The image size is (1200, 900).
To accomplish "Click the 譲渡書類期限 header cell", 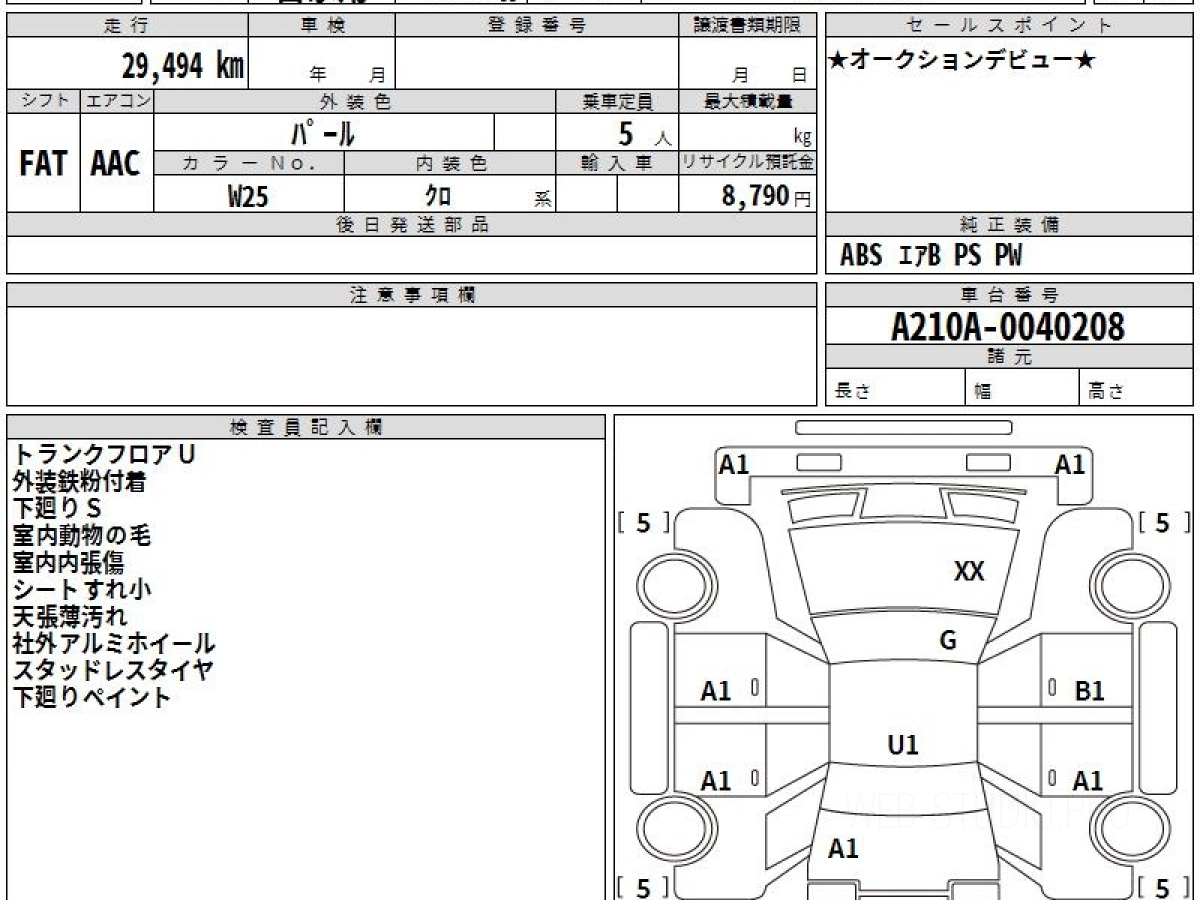I will (x=747, y=26).
